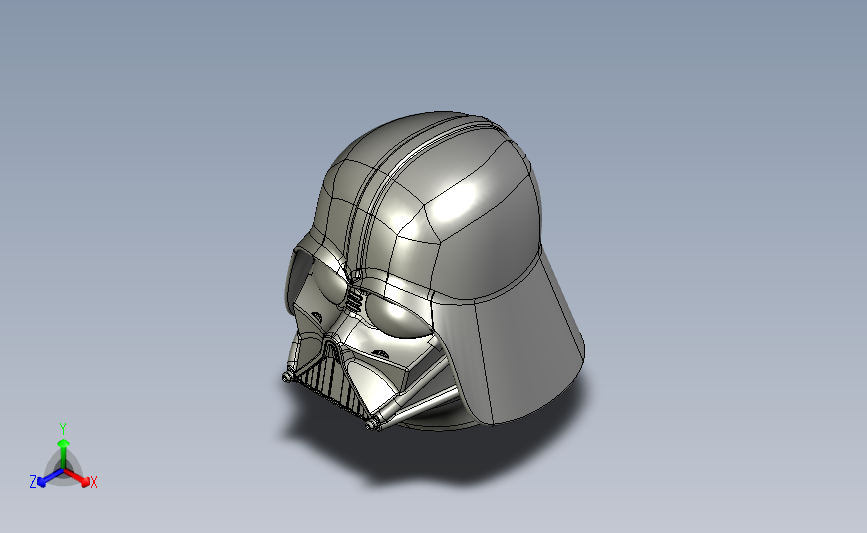Click the blue Z axis of the triad

[x=51, y=478]
